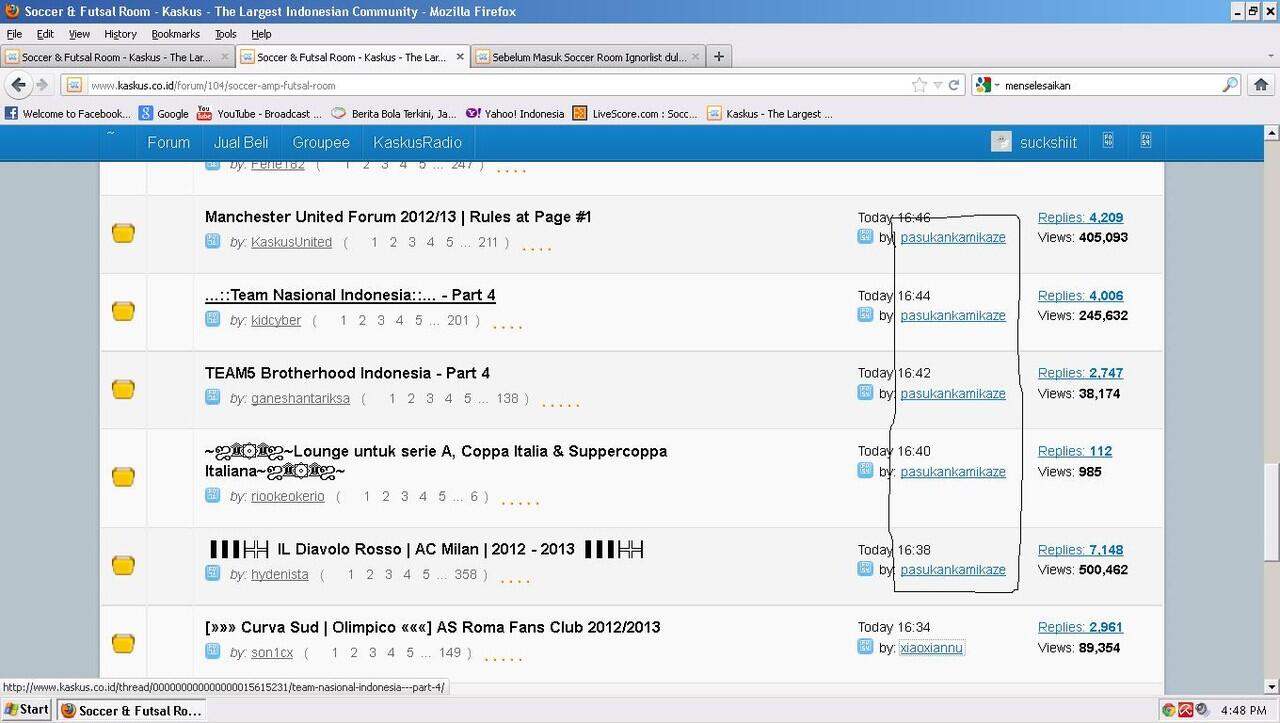This screenshot has height=723, width=1280.
Task: Reload the page with the refresh icon
Action: (954, 85)
